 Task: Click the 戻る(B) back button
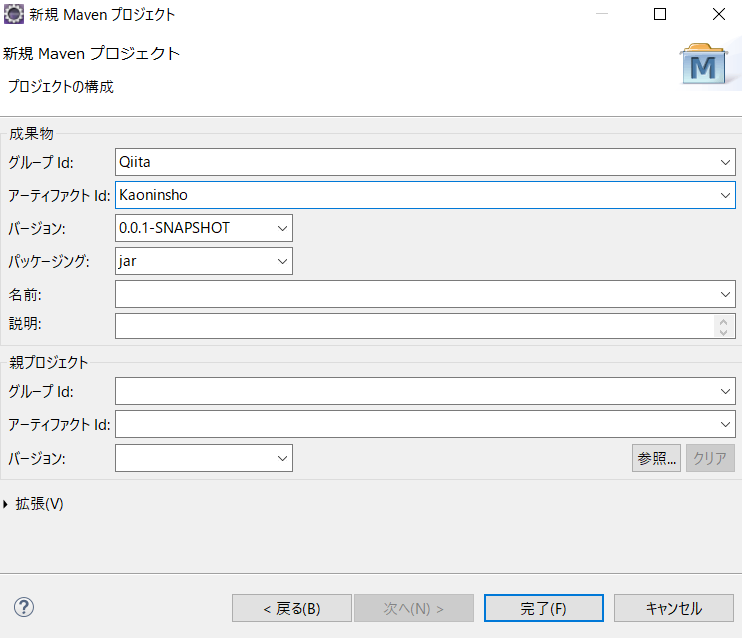tap(292, 608)
